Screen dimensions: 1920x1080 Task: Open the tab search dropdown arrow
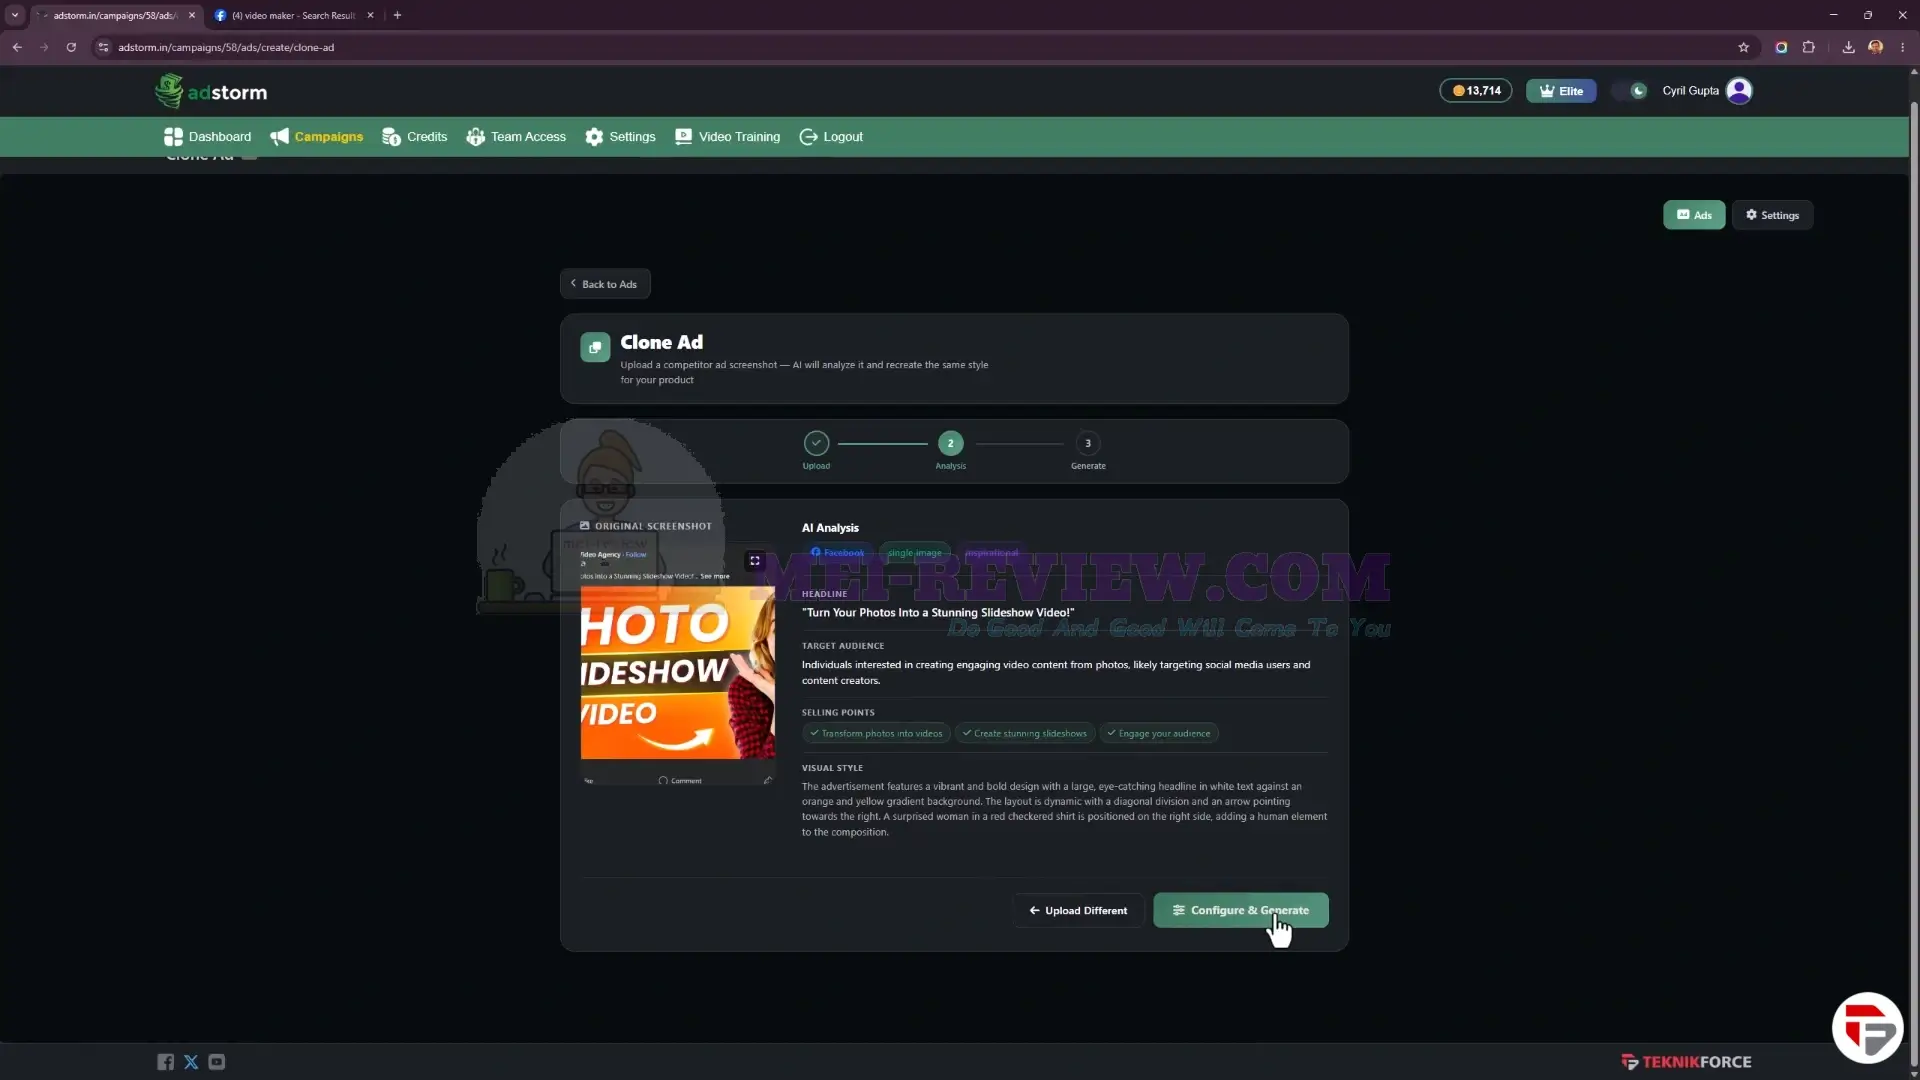(15, 15)
